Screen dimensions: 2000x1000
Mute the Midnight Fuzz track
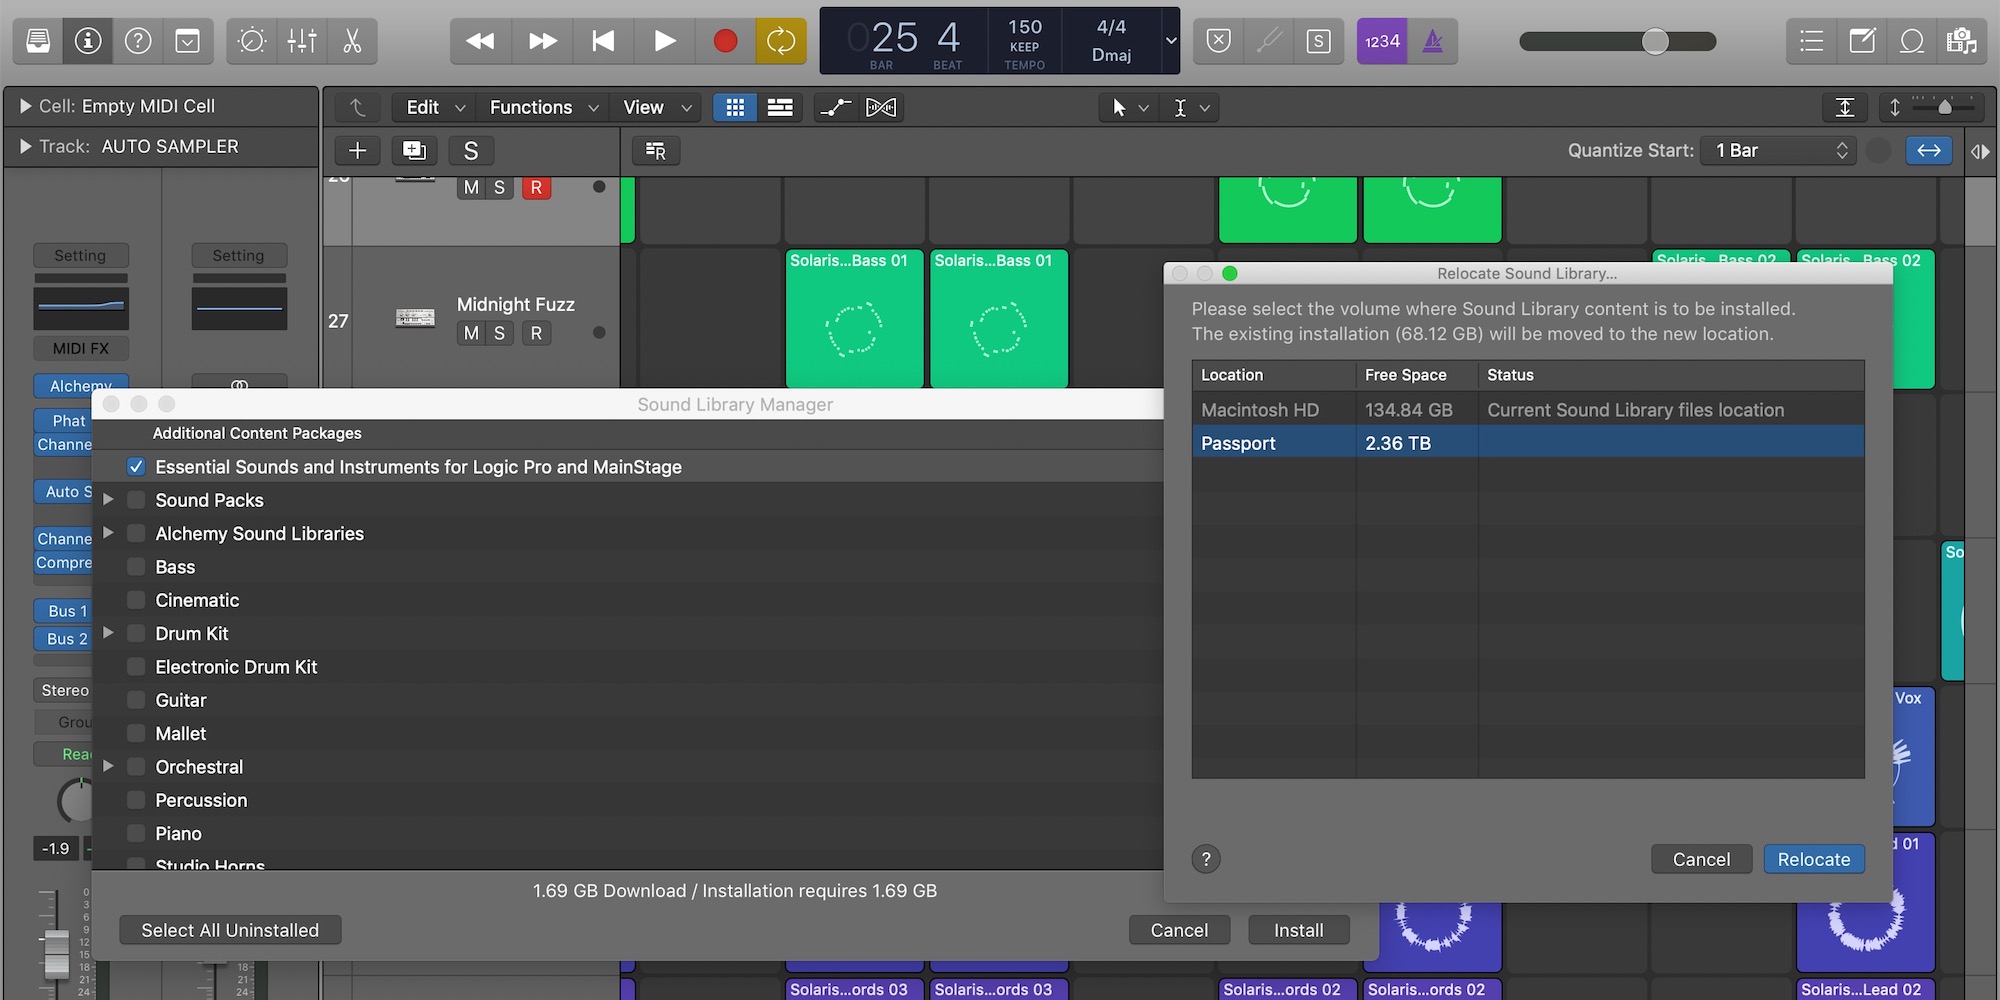tap(470, 333)
